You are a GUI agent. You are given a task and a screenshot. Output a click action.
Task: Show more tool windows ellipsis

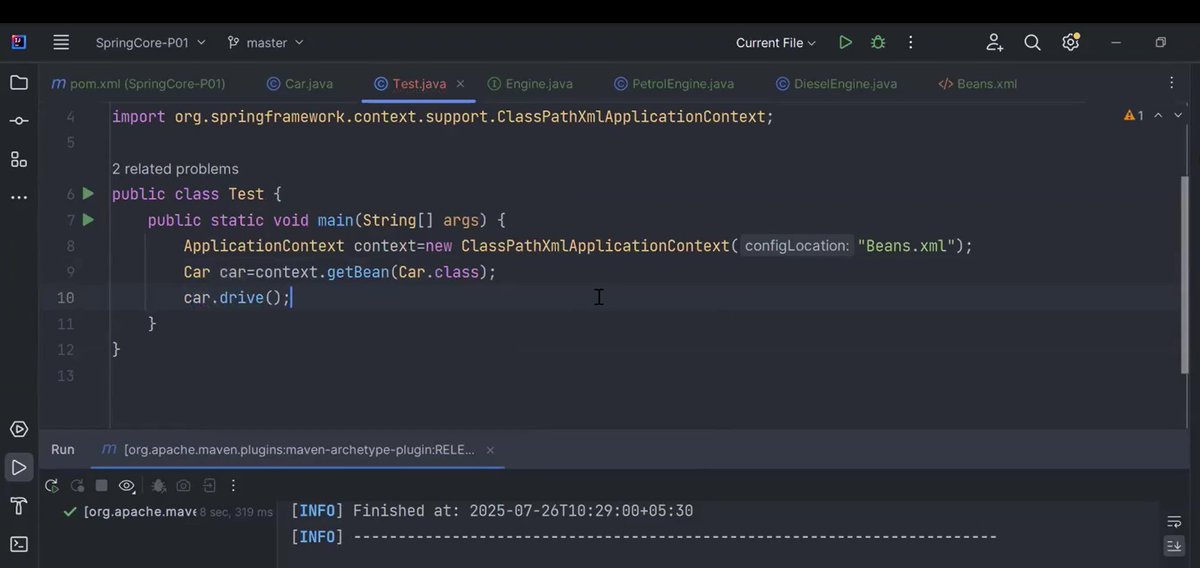(x=19, y=198)
